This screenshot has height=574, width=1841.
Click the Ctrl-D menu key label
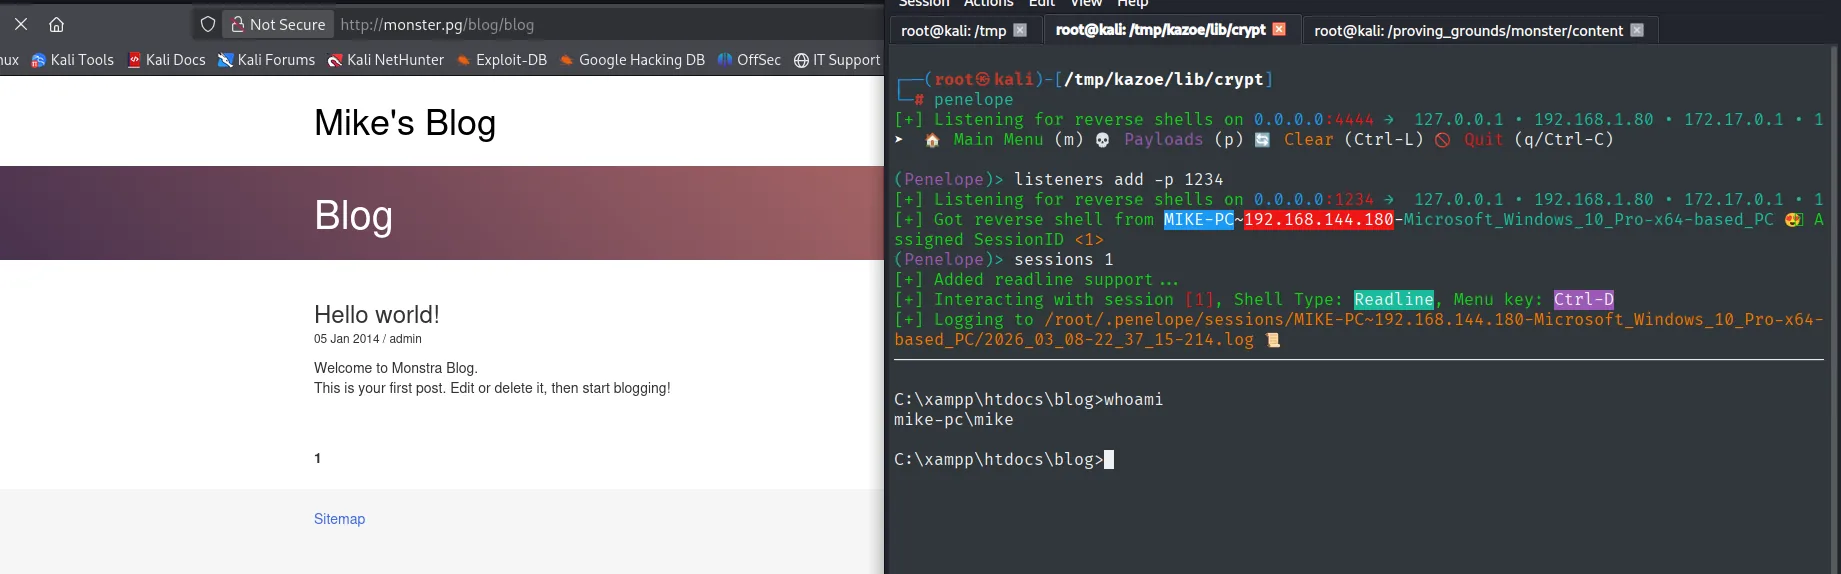pyautogui.click(x=1584, y=300)
